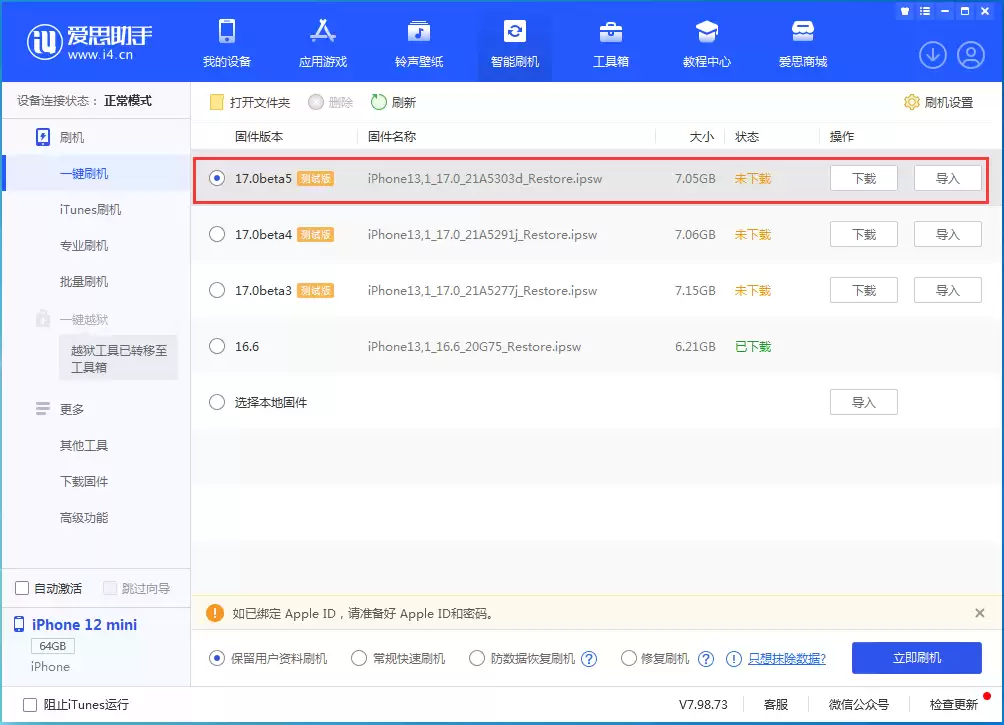The width and height of the screenshot is (1004, 725).
Task: Close the Apple ID warning banner
Action: [x=979, y=613]
